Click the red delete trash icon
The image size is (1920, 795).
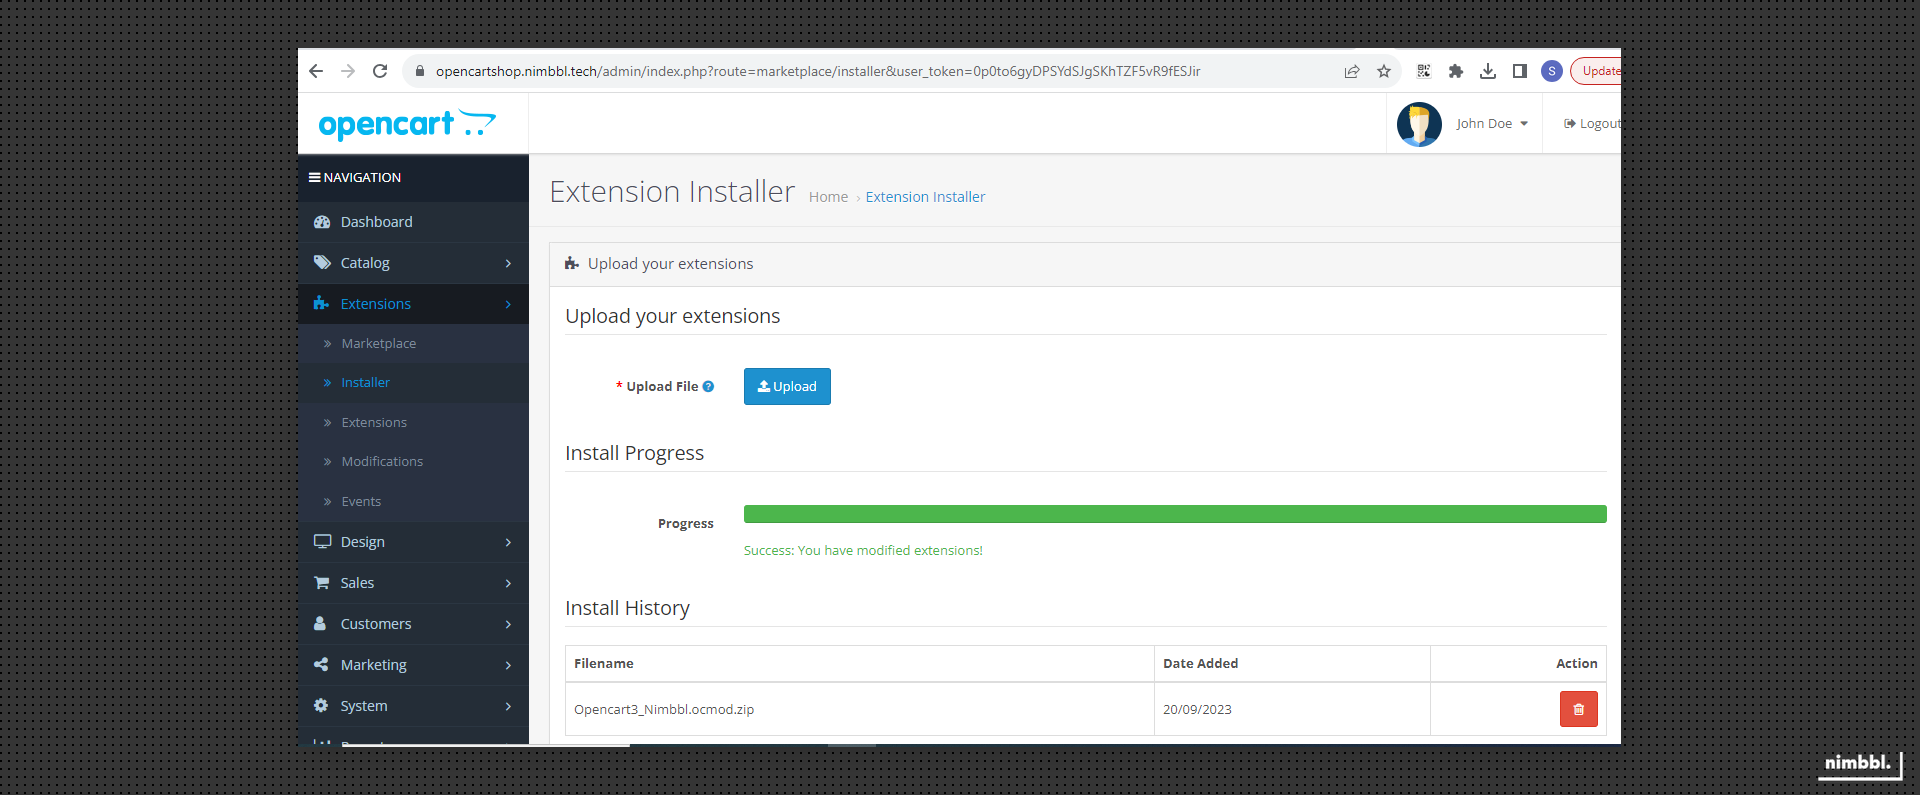(1578, 709)
